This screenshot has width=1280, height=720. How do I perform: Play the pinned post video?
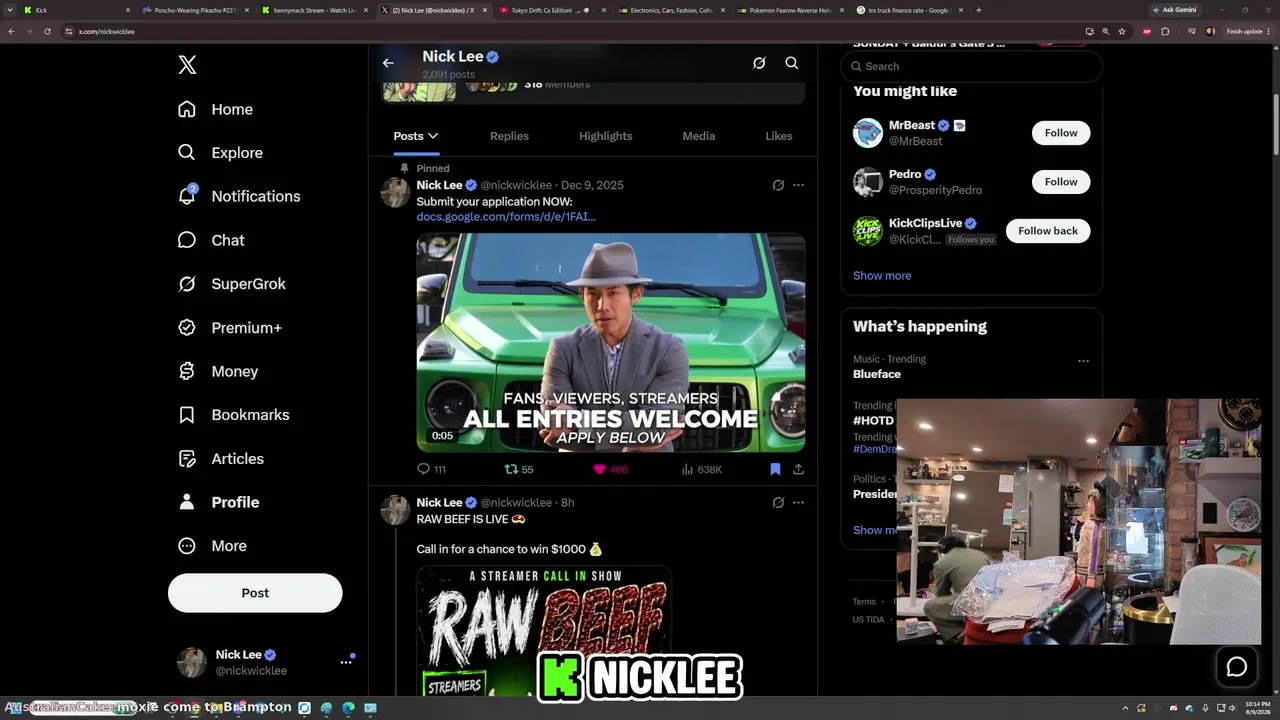[x=611, y=343]
